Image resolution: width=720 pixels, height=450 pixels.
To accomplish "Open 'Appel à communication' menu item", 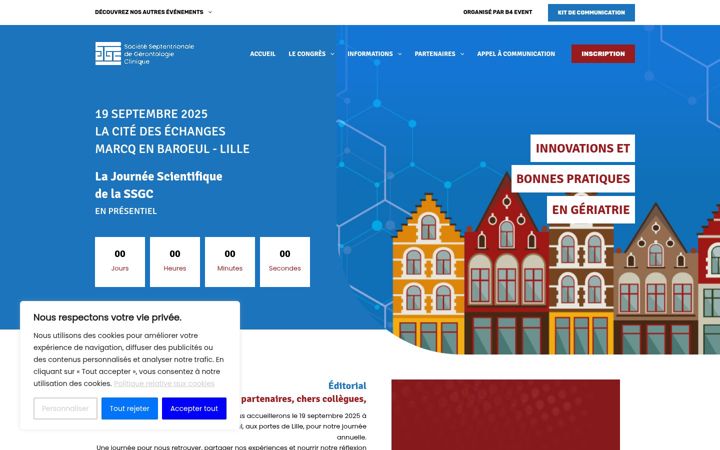I will point(516,54).
